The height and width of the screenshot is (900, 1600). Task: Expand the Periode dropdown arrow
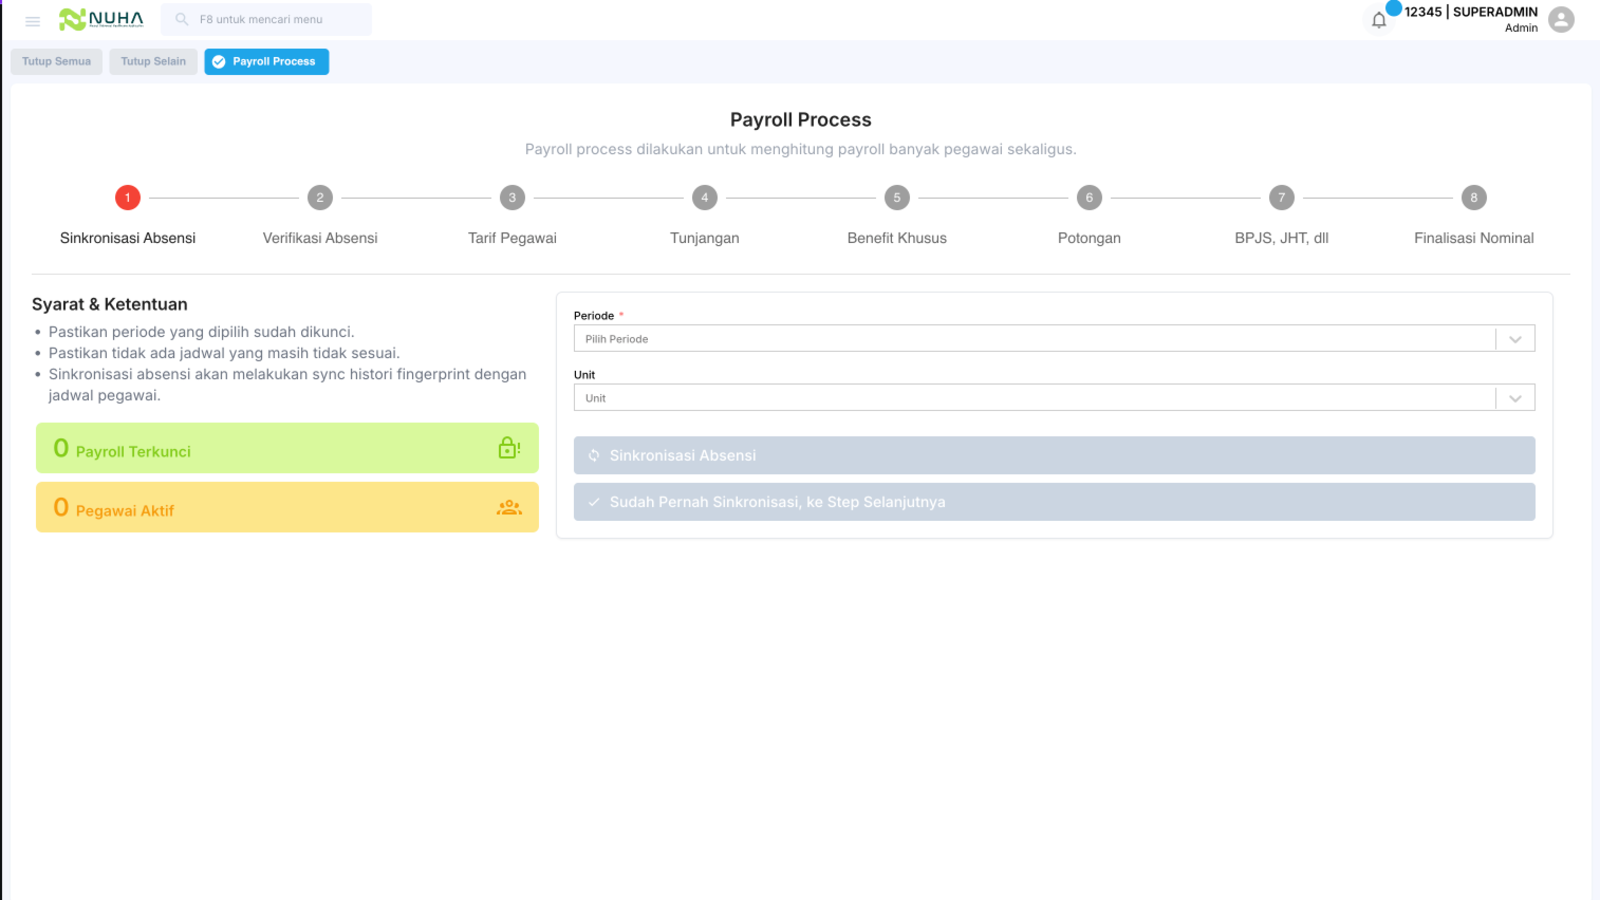[1515, 339]
